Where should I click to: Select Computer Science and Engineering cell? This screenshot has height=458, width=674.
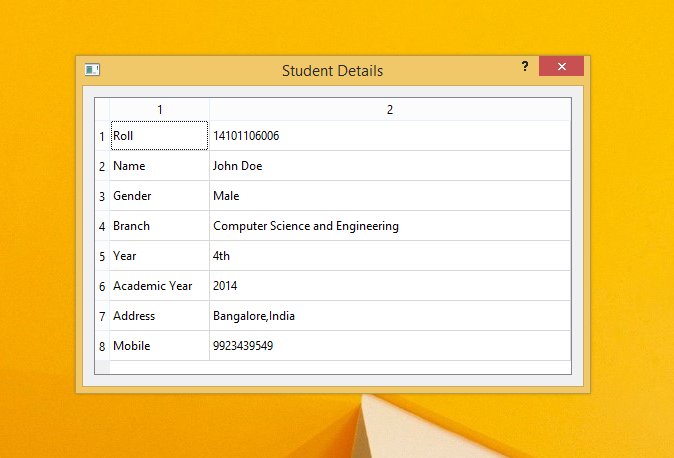pos(390,226)
